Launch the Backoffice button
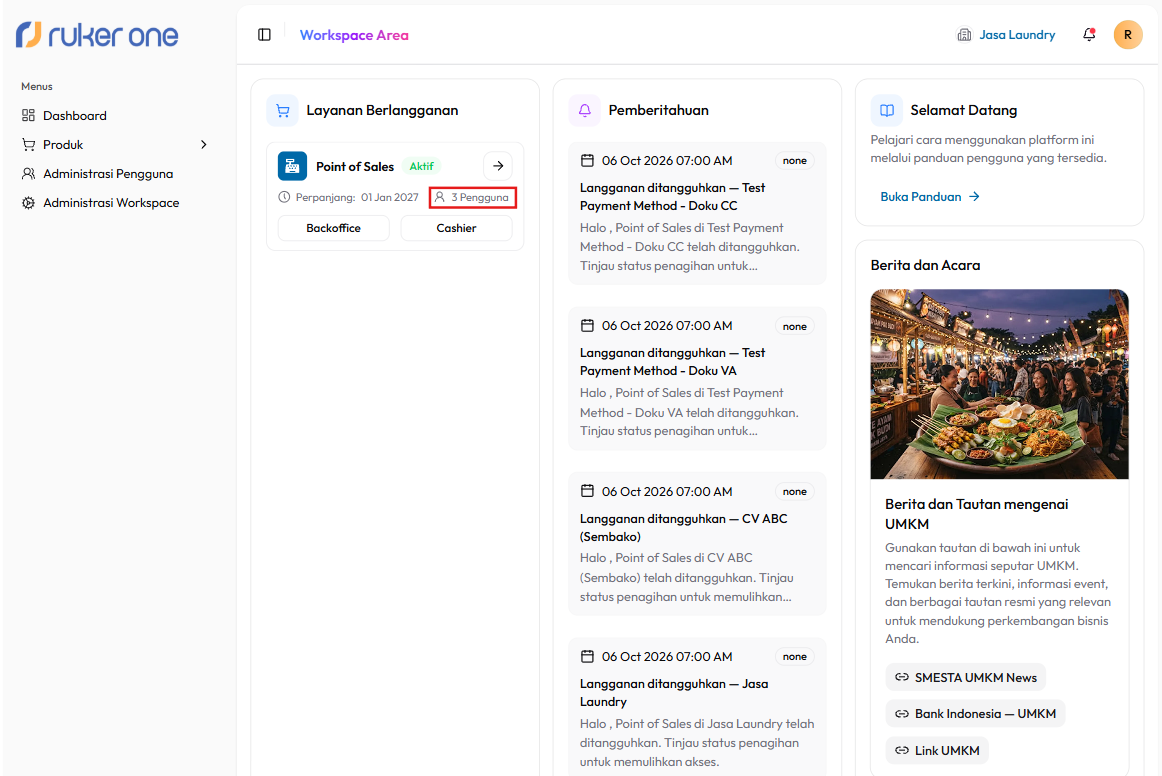Image resolution: width=1162 pixels, height=776 pixels. pos(333,228)
